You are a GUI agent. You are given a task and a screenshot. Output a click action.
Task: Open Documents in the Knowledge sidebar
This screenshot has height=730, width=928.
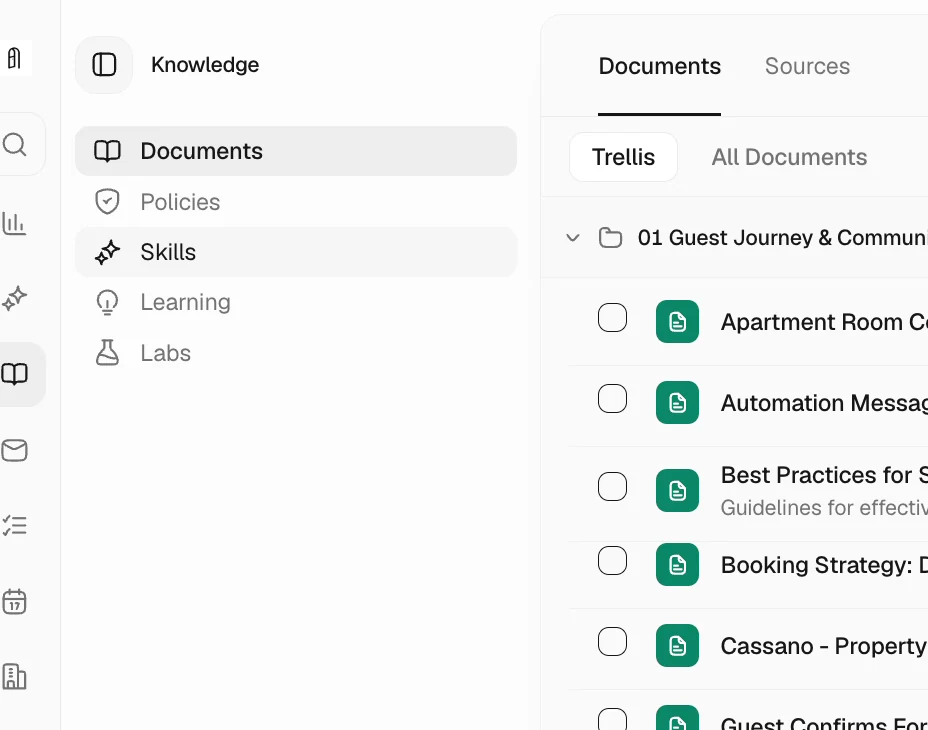click(296, 151)
